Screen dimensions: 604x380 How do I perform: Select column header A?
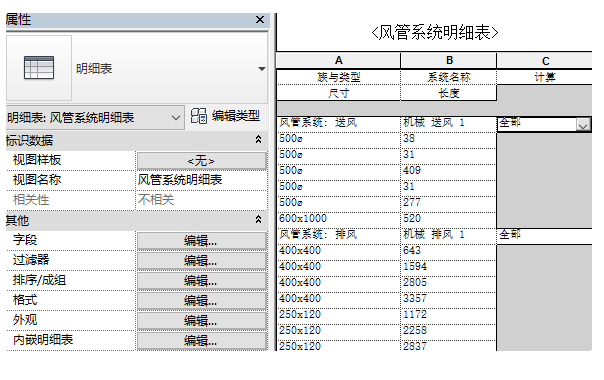click(x=339, y=61)
